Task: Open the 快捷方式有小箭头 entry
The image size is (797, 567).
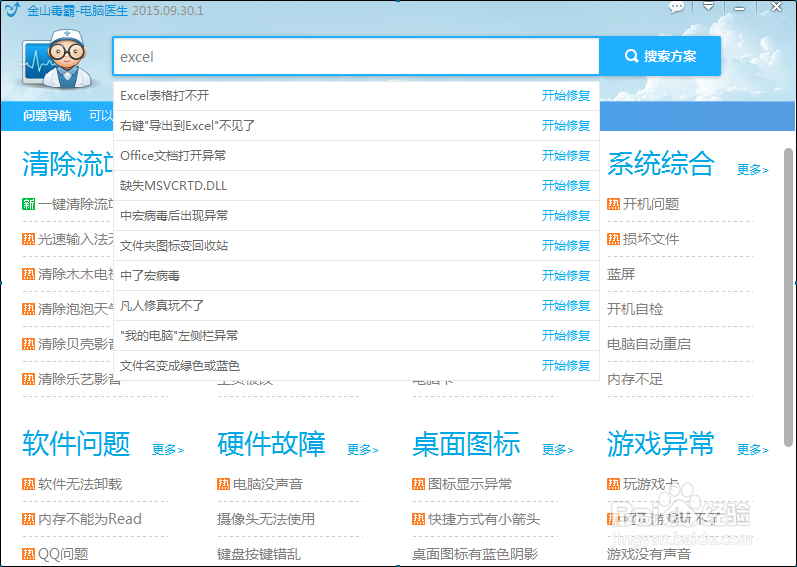Action: point(484,519)
